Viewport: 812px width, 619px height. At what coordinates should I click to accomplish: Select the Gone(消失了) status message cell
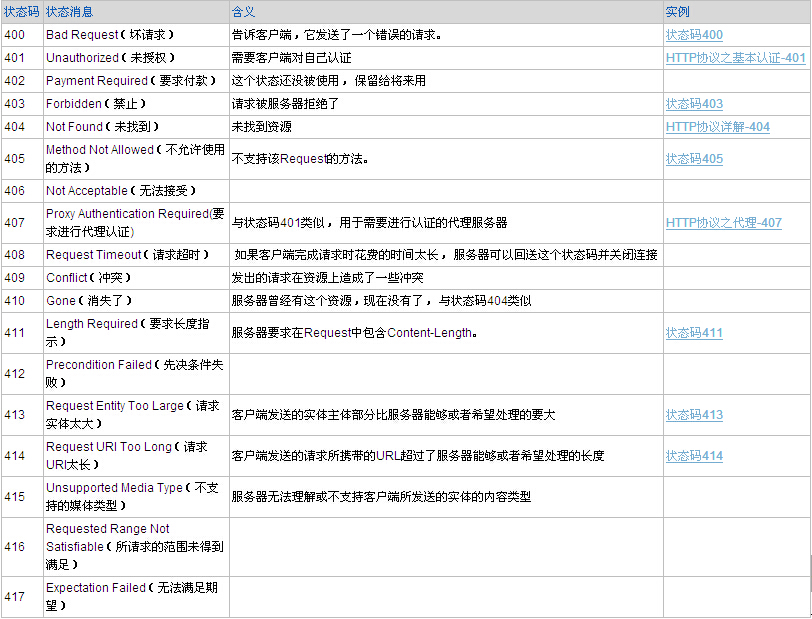coord(88,301)
